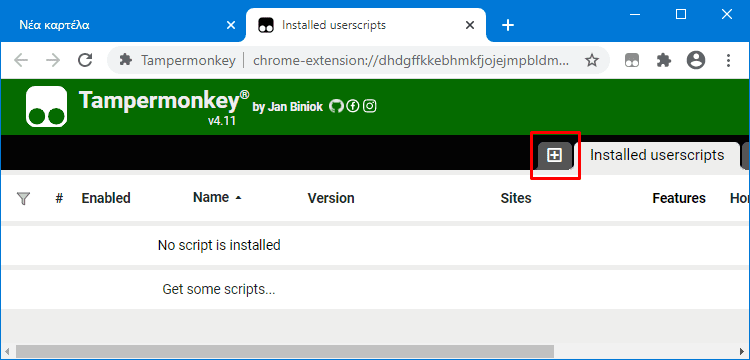Switch to Νέα καρτέλα browser tab

[x=122, y=25]
